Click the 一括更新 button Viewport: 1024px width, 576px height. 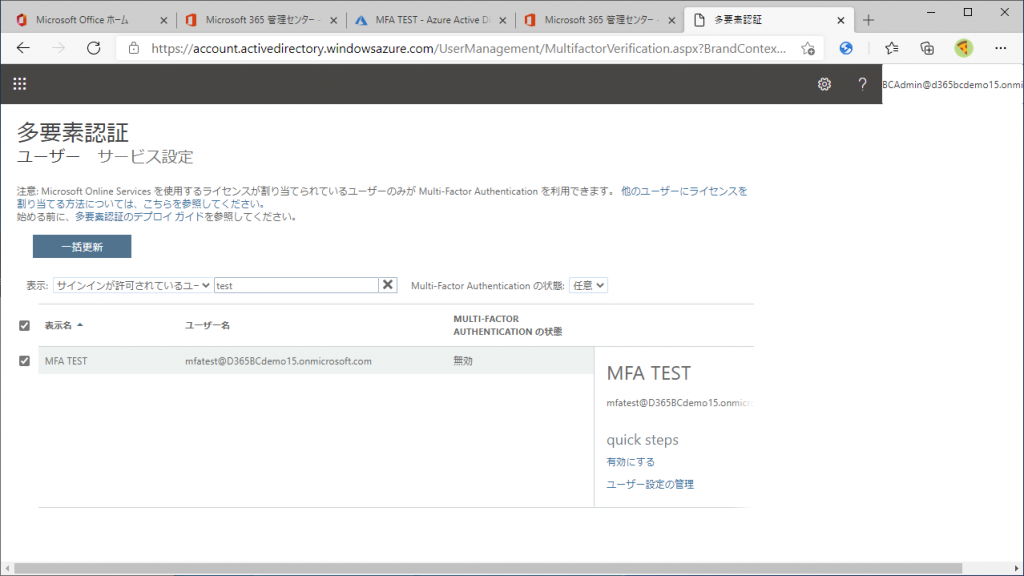click(x=82, y=246)
